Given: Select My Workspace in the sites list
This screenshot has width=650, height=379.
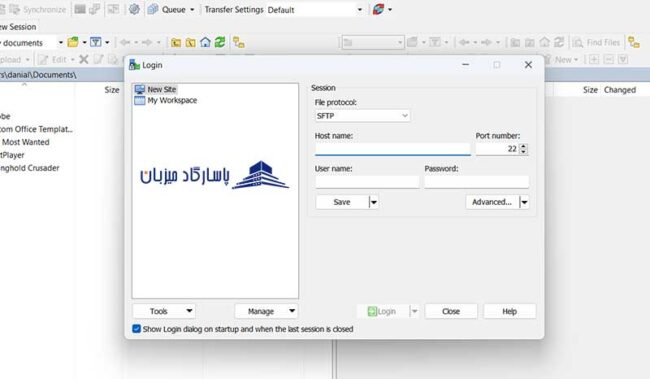Looking at the screenshot, I should click(x=172, y=100).
